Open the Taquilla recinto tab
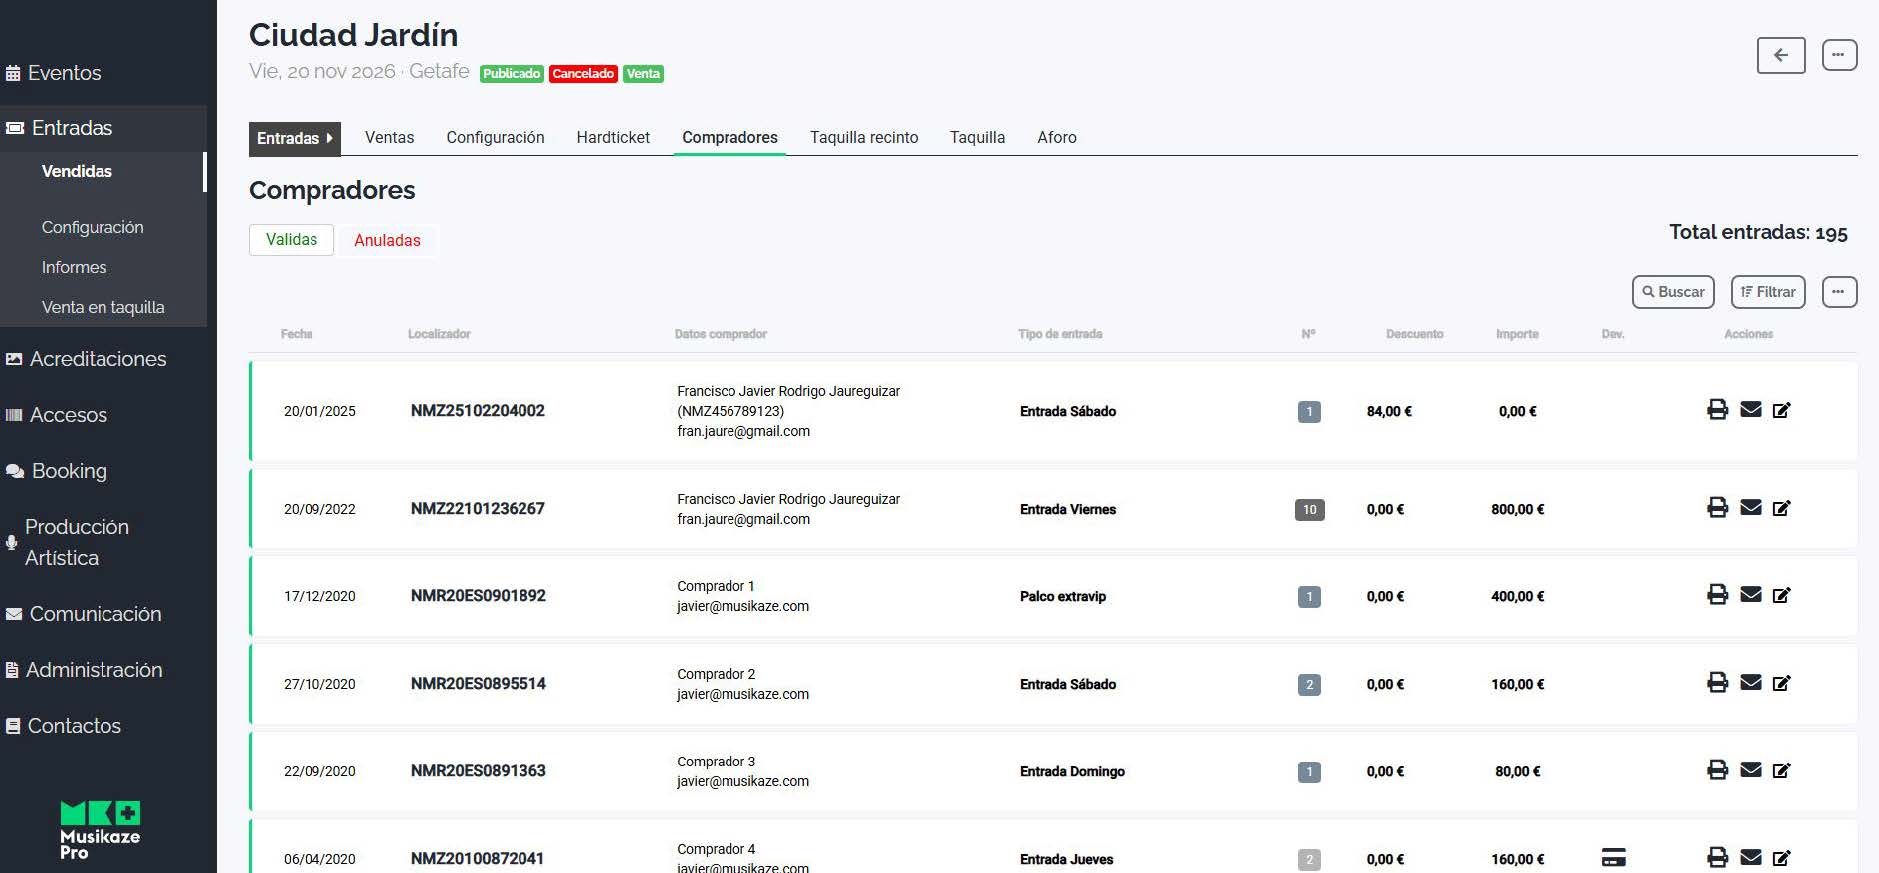 pos(863,138)
